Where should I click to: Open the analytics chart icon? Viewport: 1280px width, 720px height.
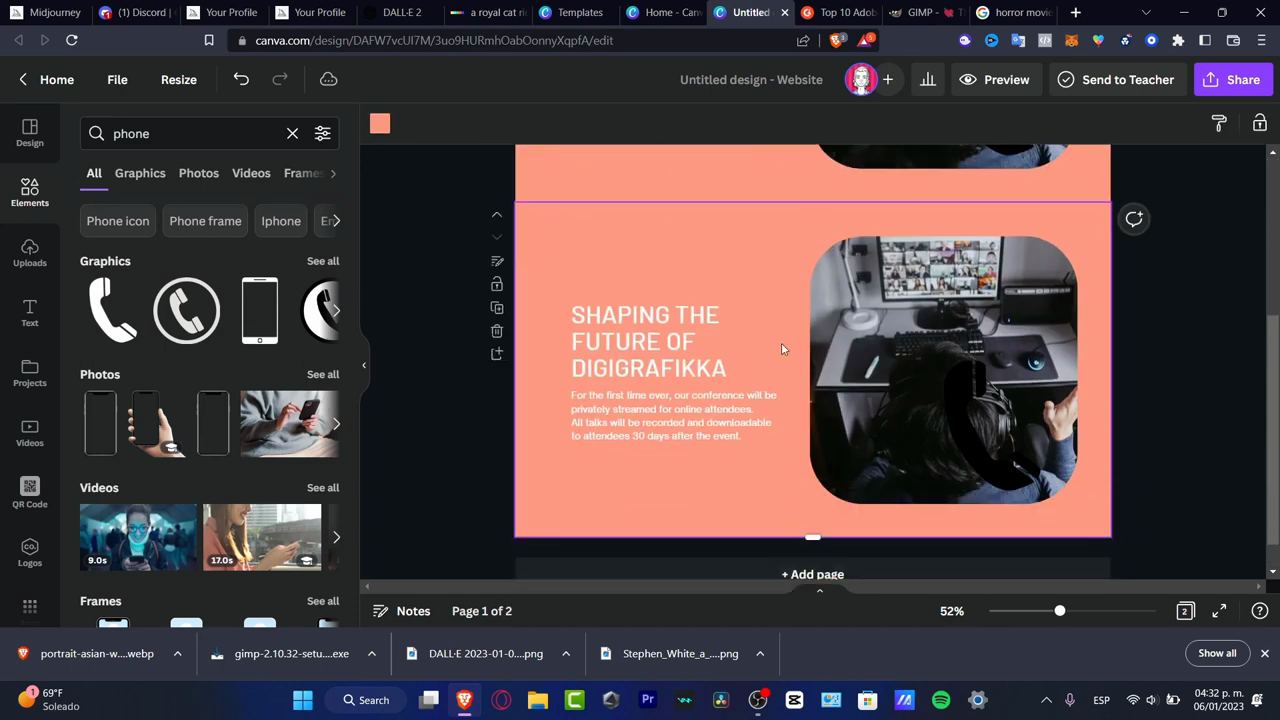tap(928, 80)
